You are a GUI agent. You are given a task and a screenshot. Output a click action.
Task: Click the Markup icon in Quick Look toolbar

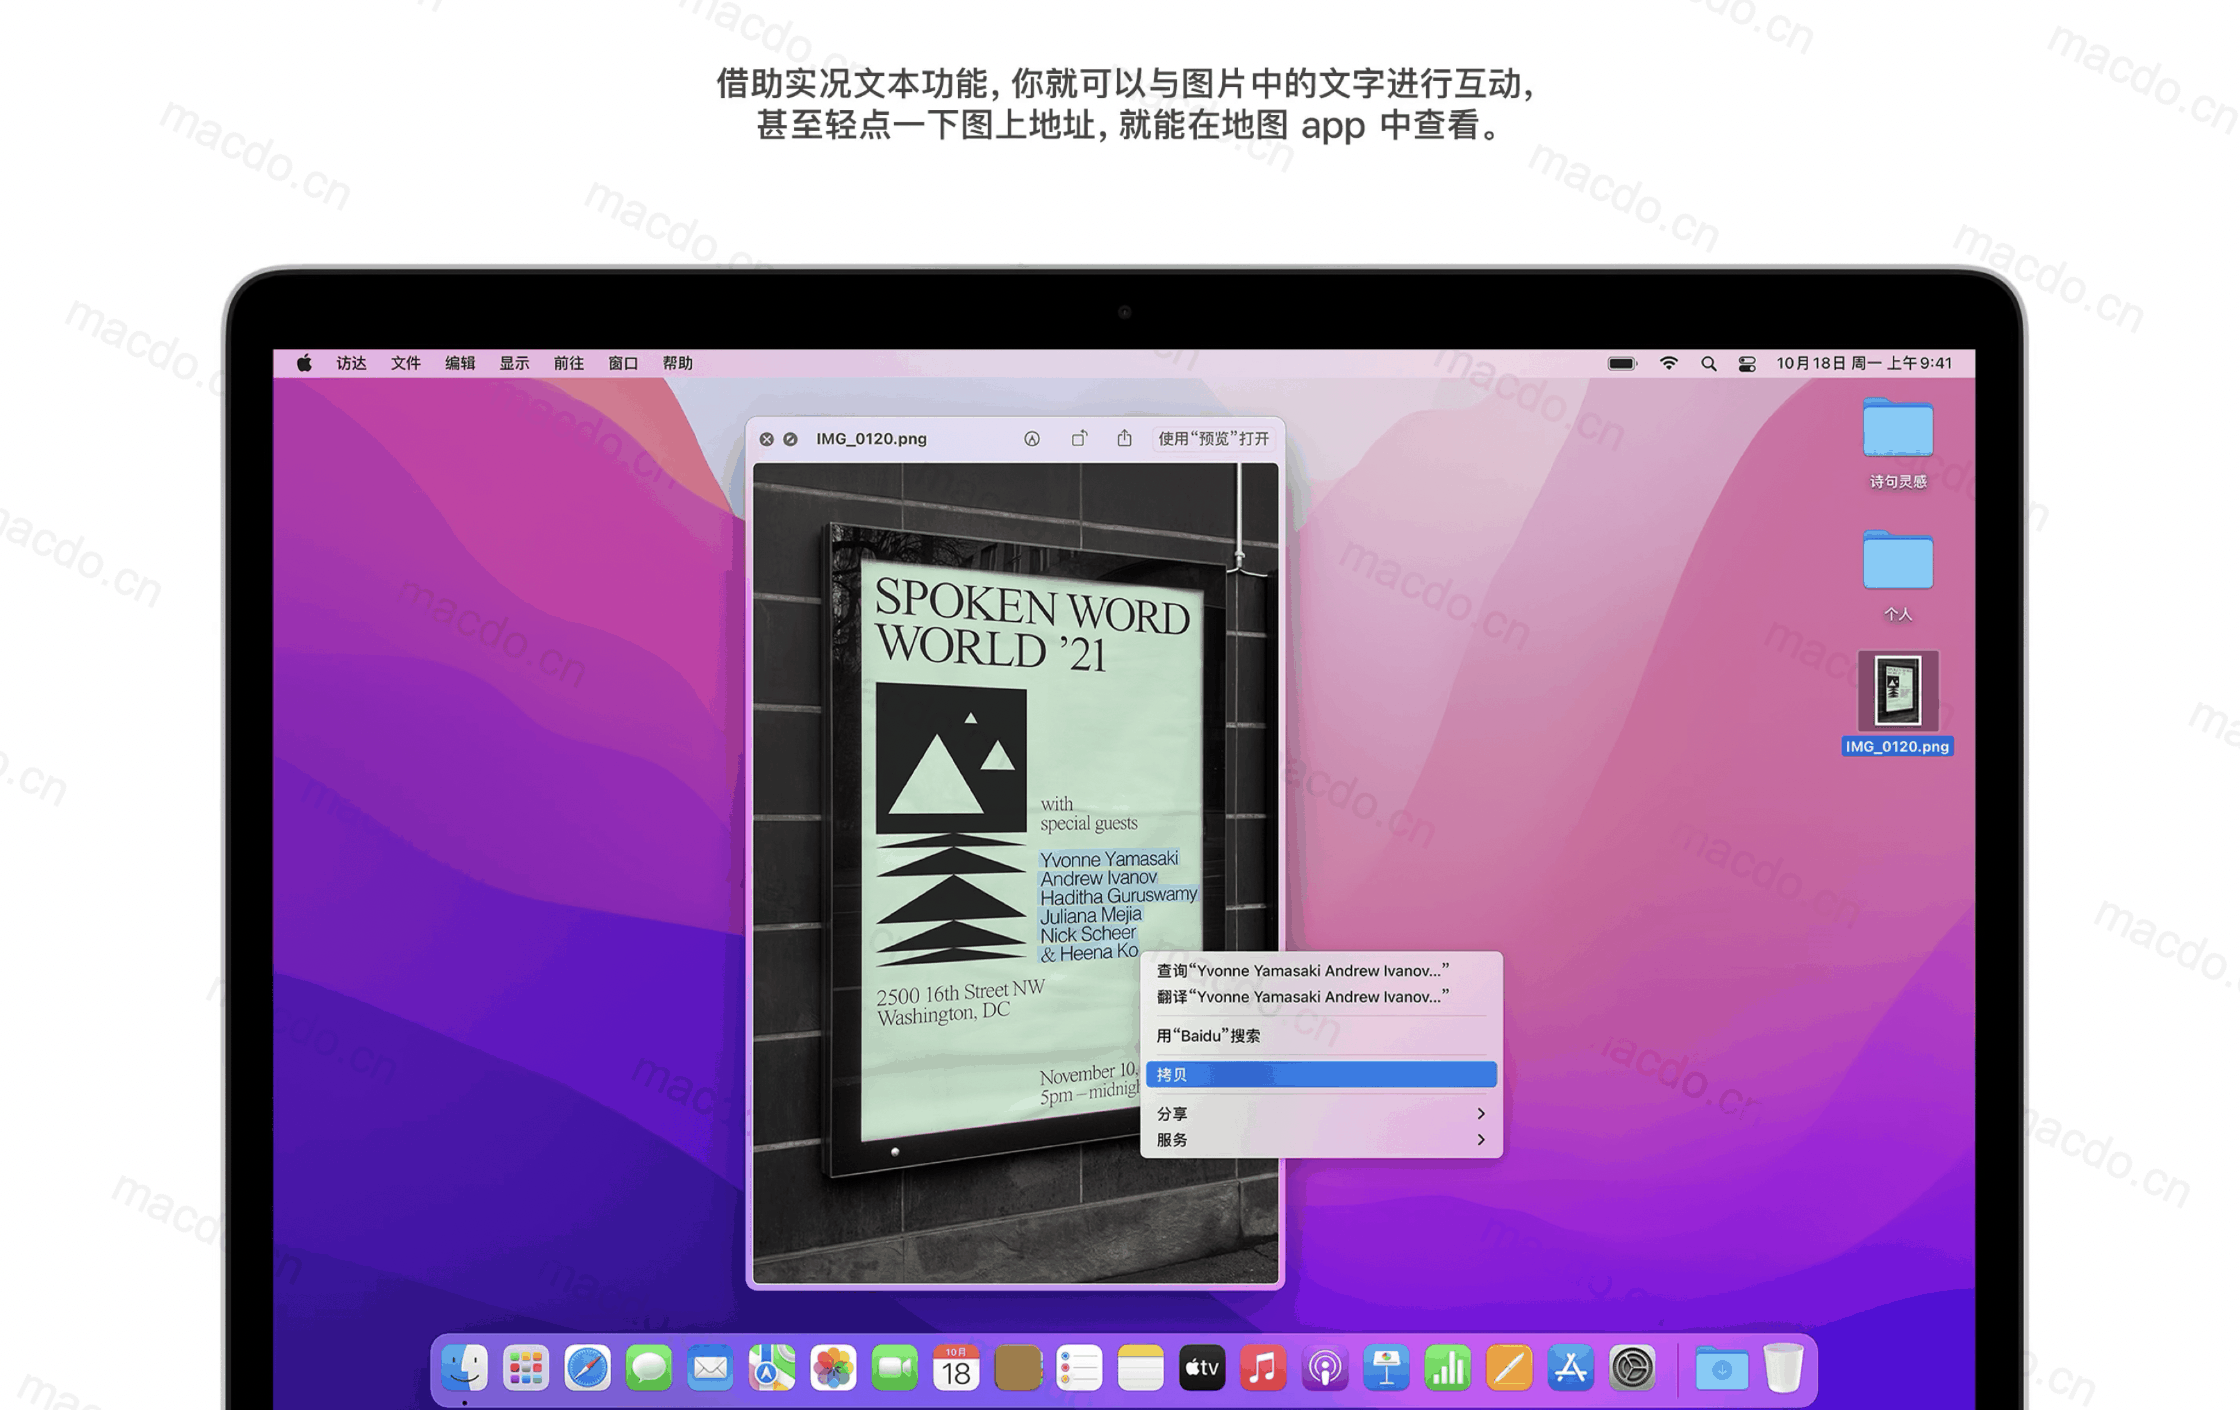click(1032, 439)
